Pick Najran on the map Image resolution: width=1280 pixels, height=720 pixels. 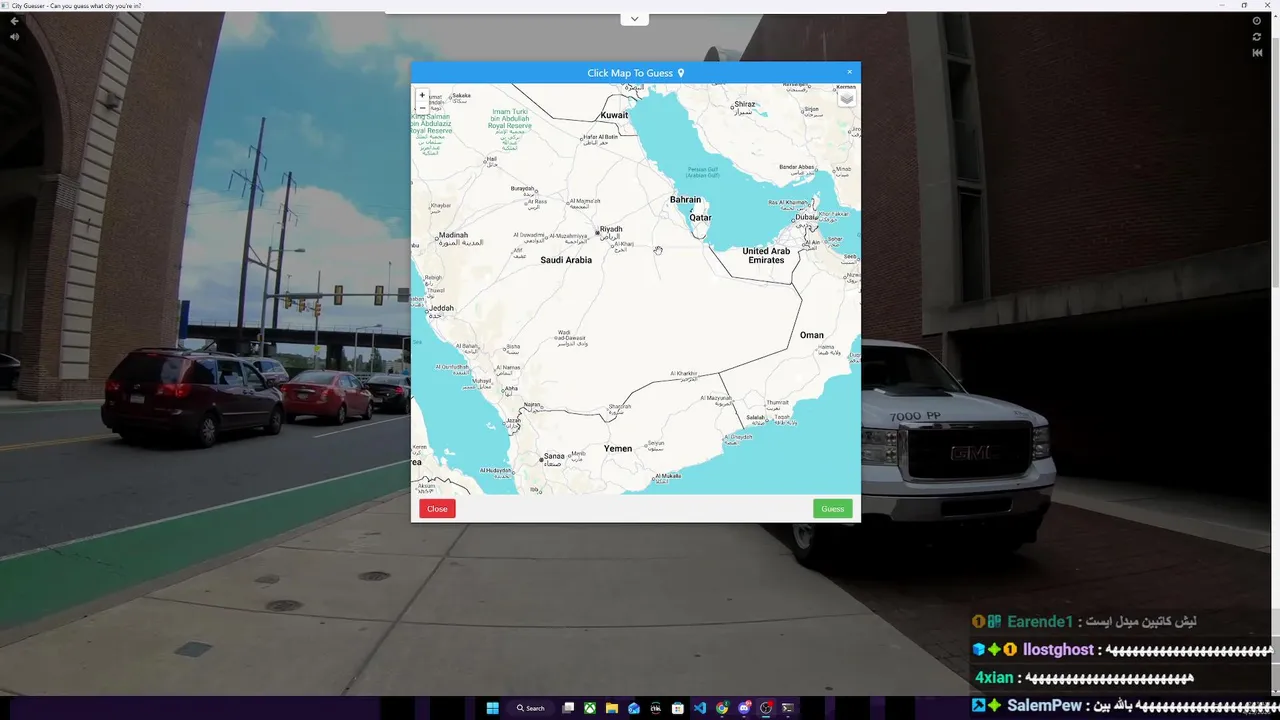tap(532, 405)
